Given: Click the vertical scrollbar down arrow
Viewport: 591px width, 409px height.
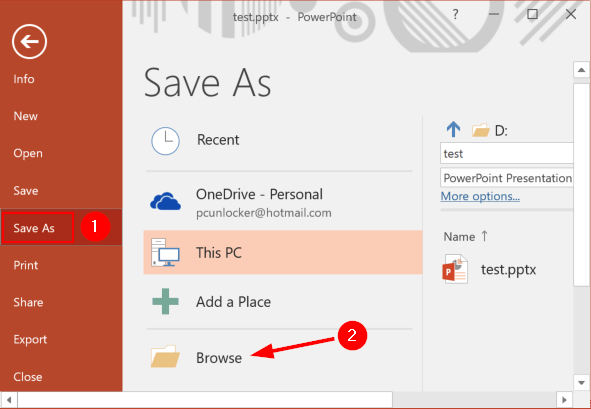Looking at the screenshot, I should point(581,383).
